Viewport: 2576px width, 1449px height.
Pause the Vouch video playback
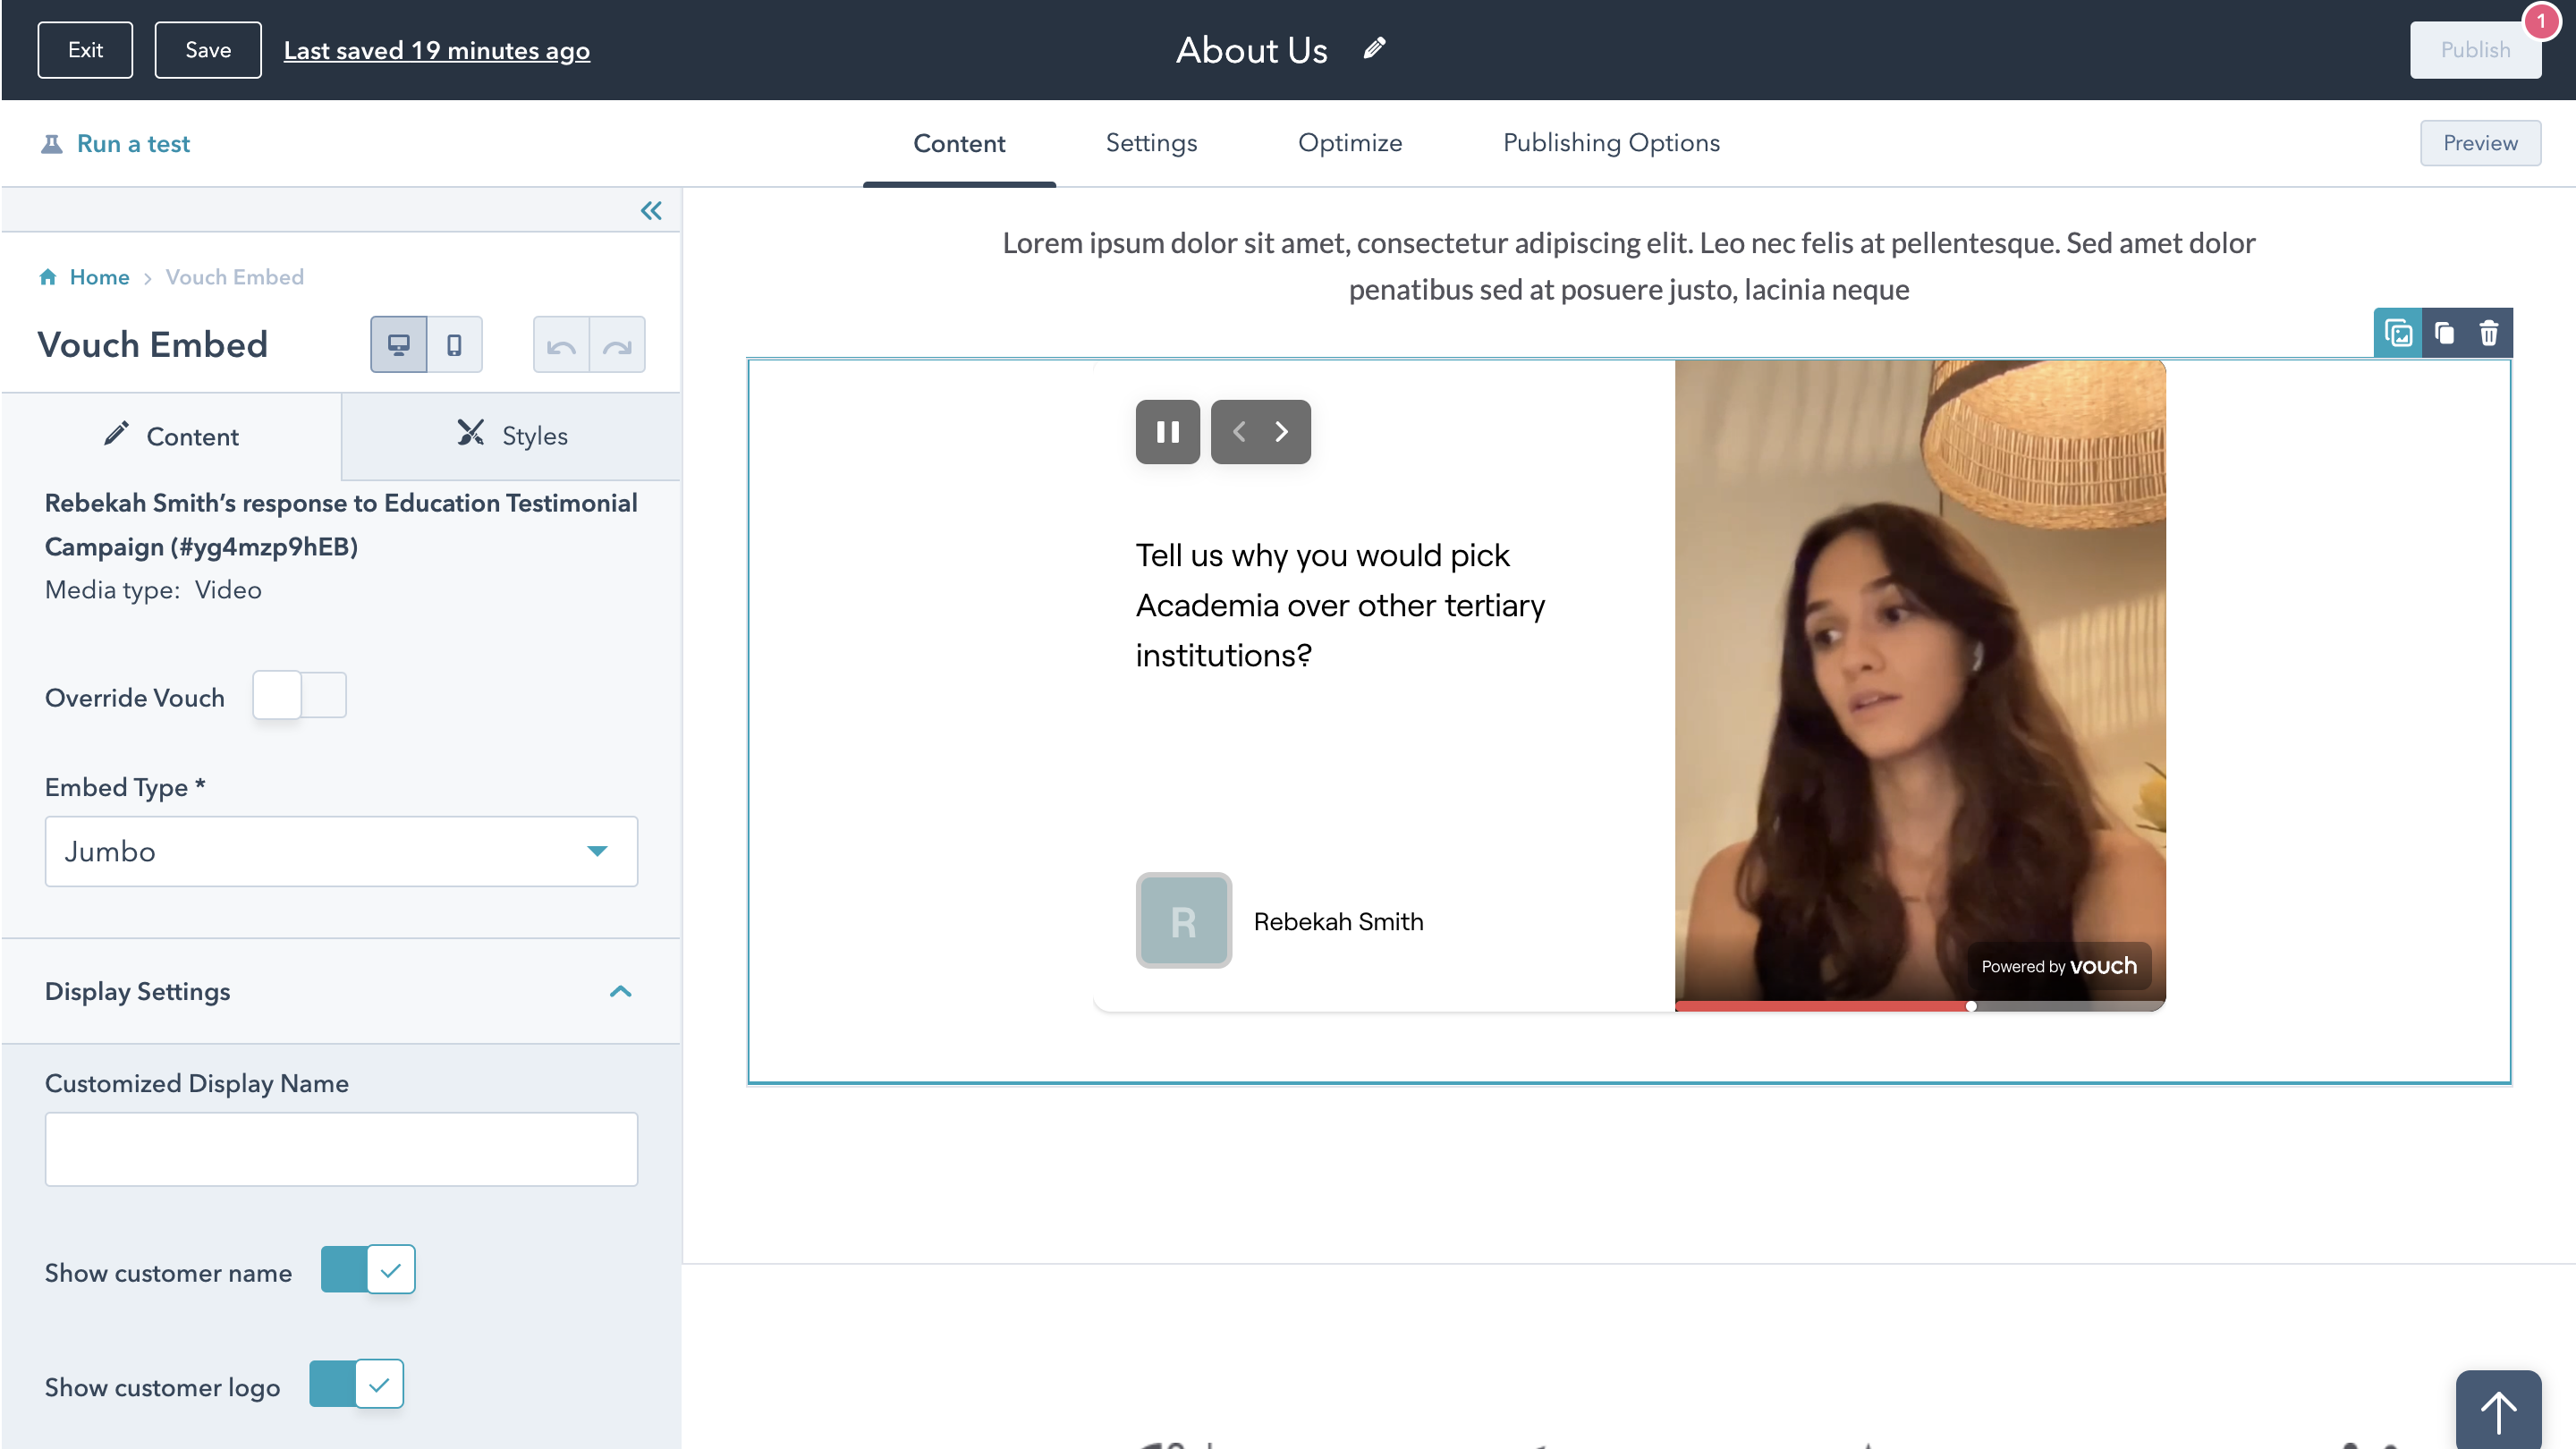1167,432
